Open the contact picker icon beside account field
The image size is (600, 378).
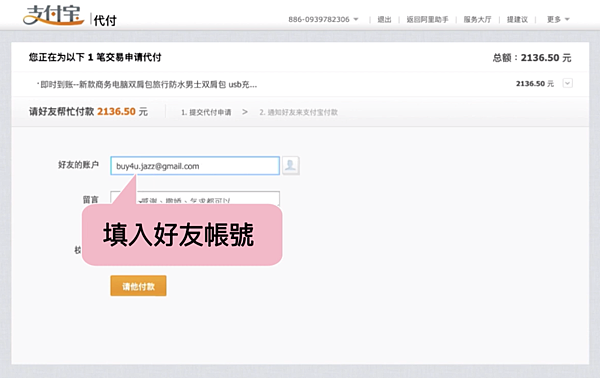pyautogui.click(x=290, y=166)
